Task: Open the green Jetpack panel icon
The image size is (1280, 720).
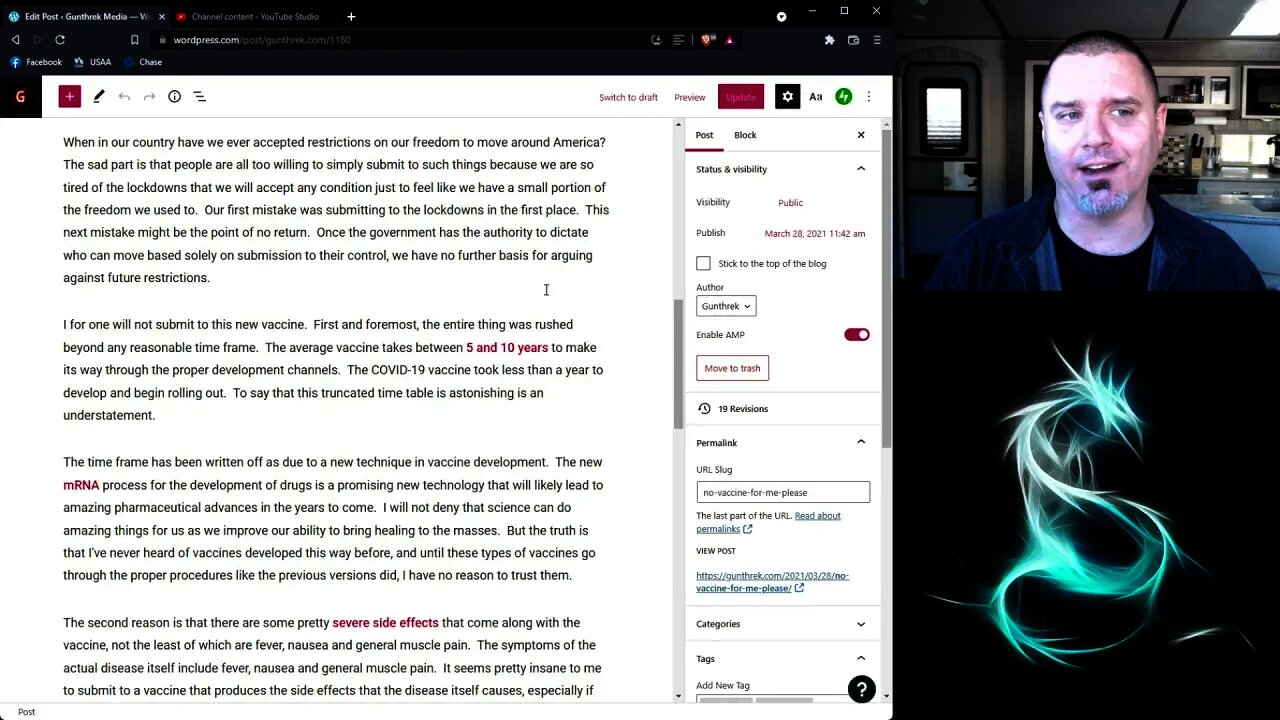Action: point(844,97)
